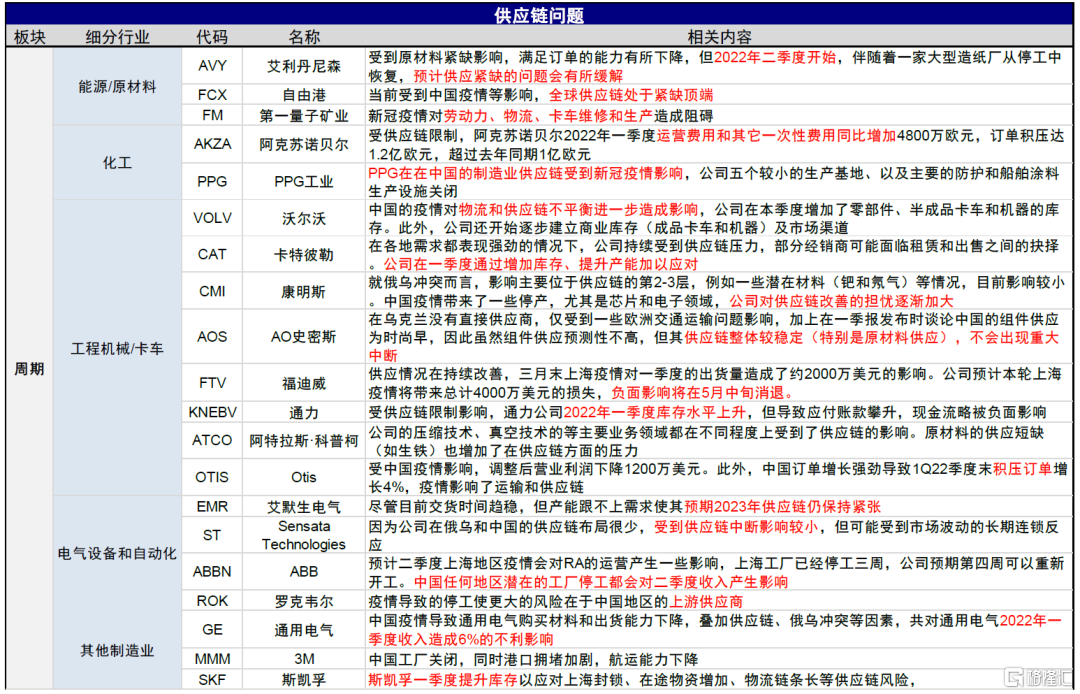Image resolution: width=1080 pixels, height=694 pixels.
Task: Select ticker code FCX
Action: point(212,94)
